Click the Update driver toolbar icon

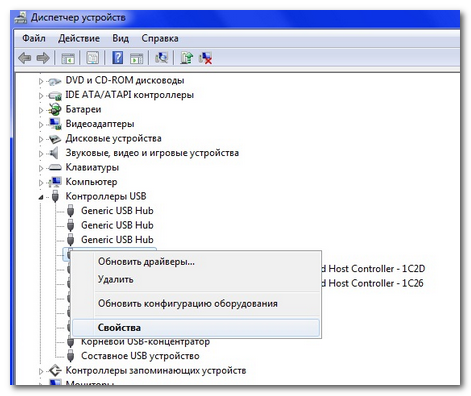click(187, 58)
